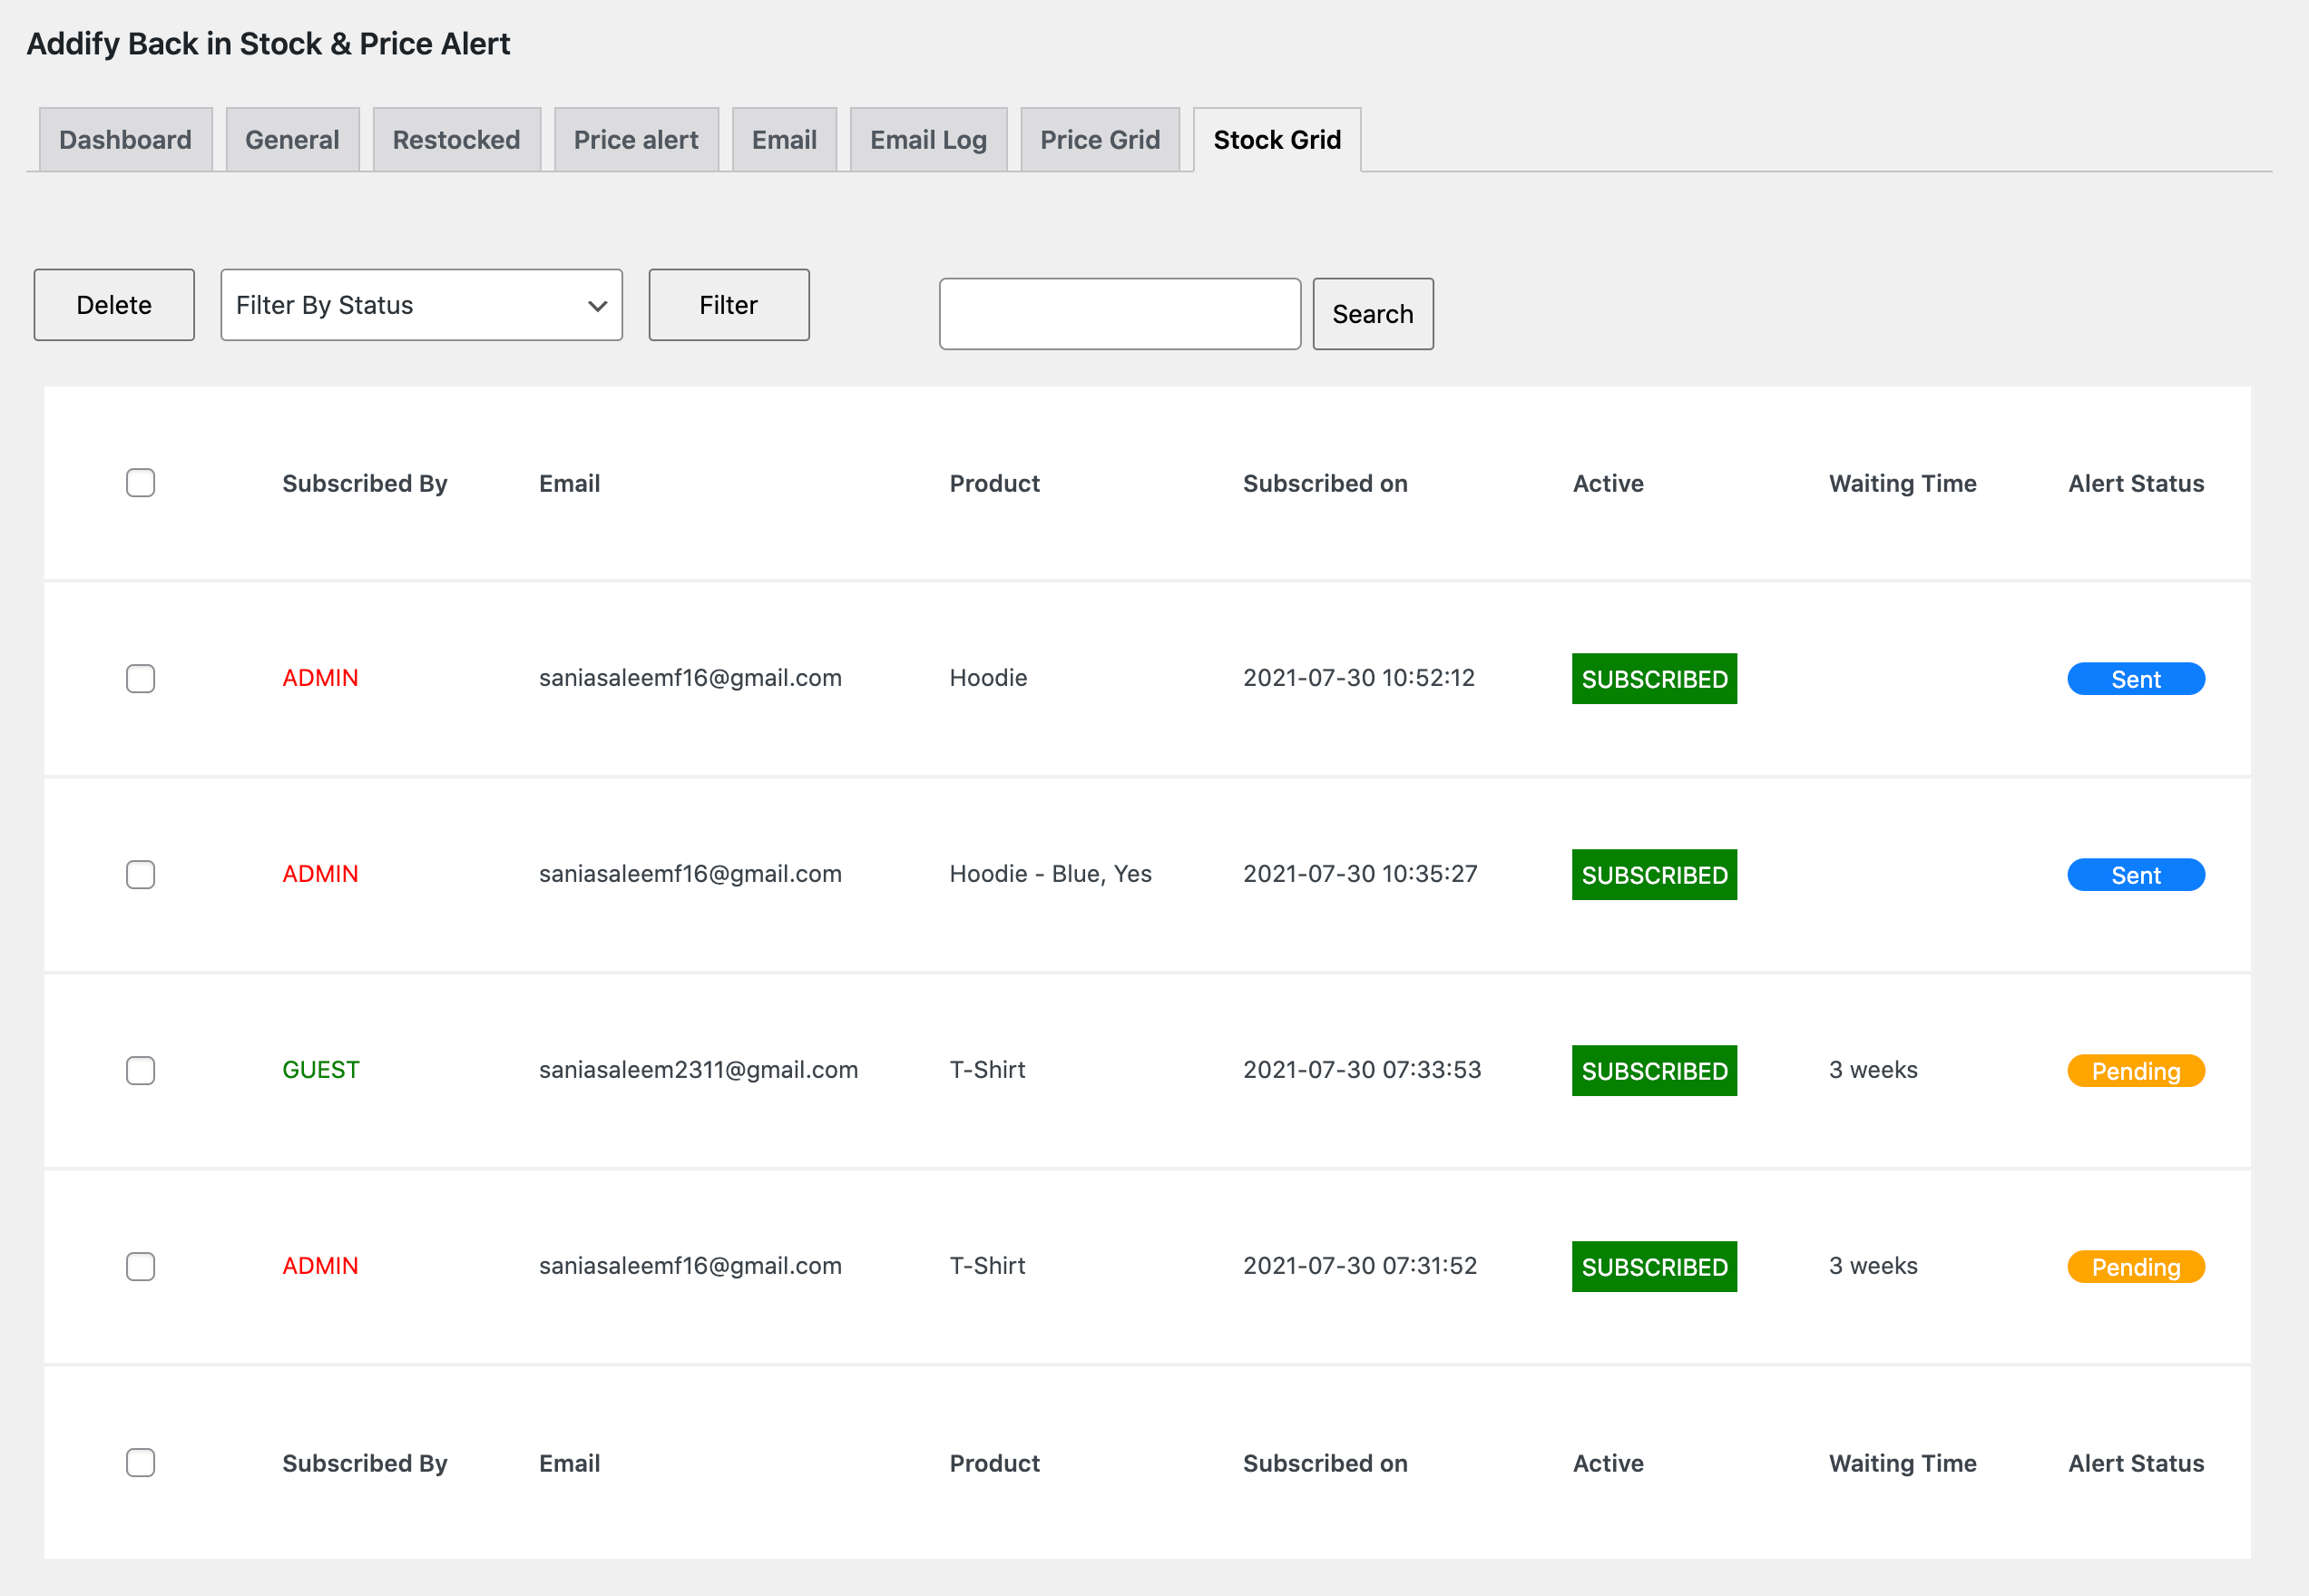Viewport: 2309px width, 1596px height.
Task: Click the Search button
Action: [x=1372, y=314]
